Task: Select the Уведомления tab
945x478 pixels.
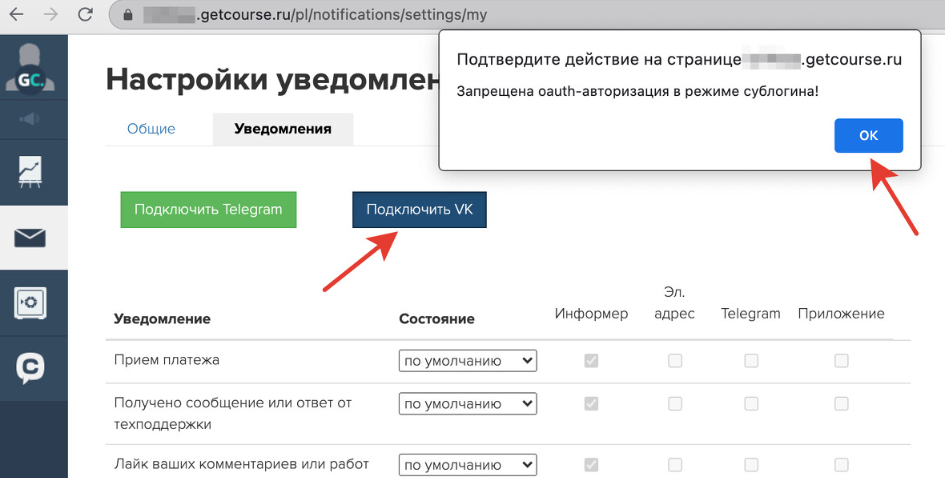Action: point(283,129)
